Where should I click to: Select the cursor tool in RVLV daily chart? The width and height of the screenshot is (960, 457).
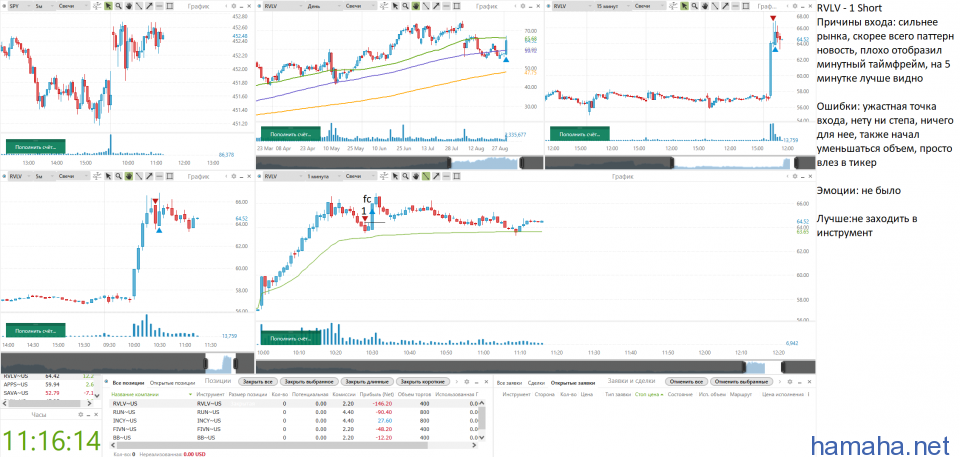(x=395, y=6)
